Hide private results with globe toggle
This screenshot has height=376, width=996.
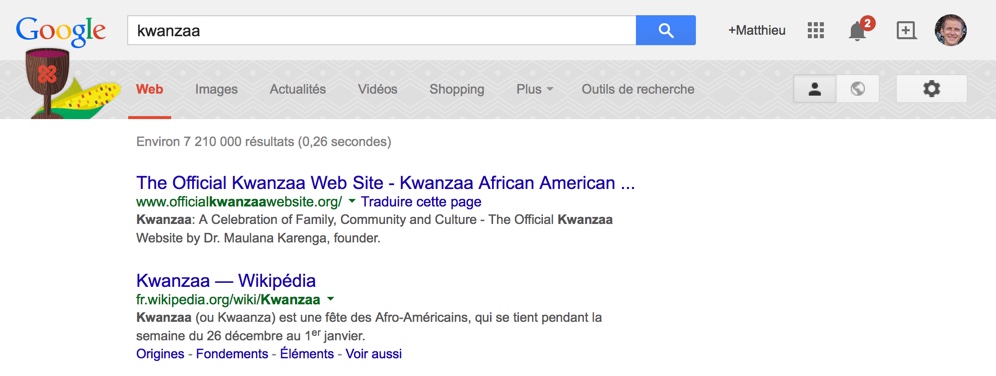pos(858,89)
